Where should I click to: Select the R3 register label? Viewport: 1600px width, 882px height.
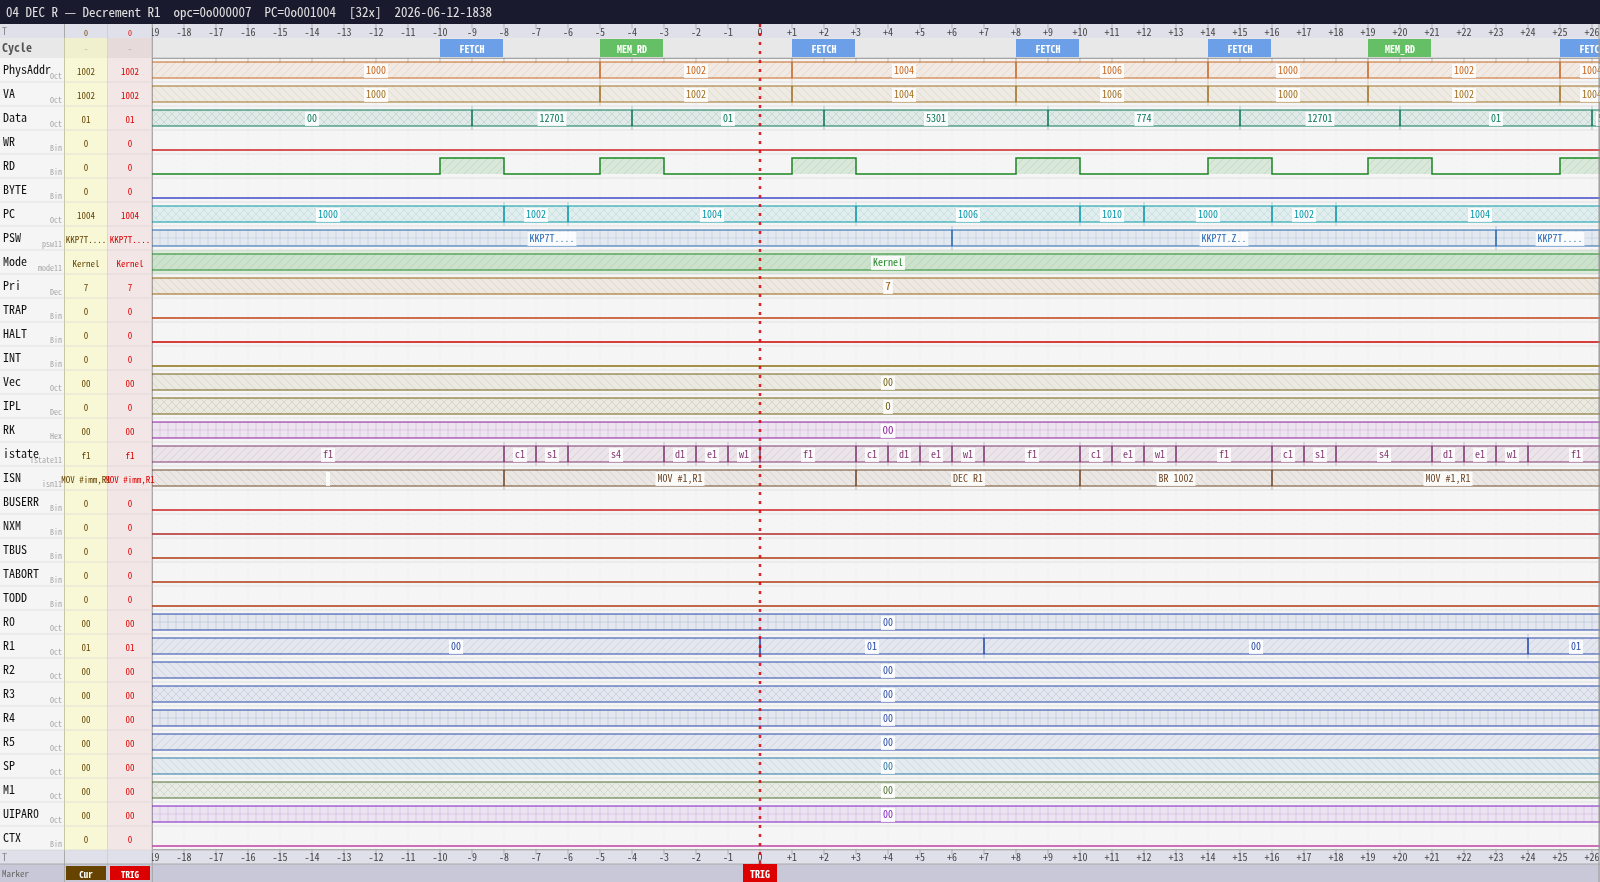[x=9, y=694]
